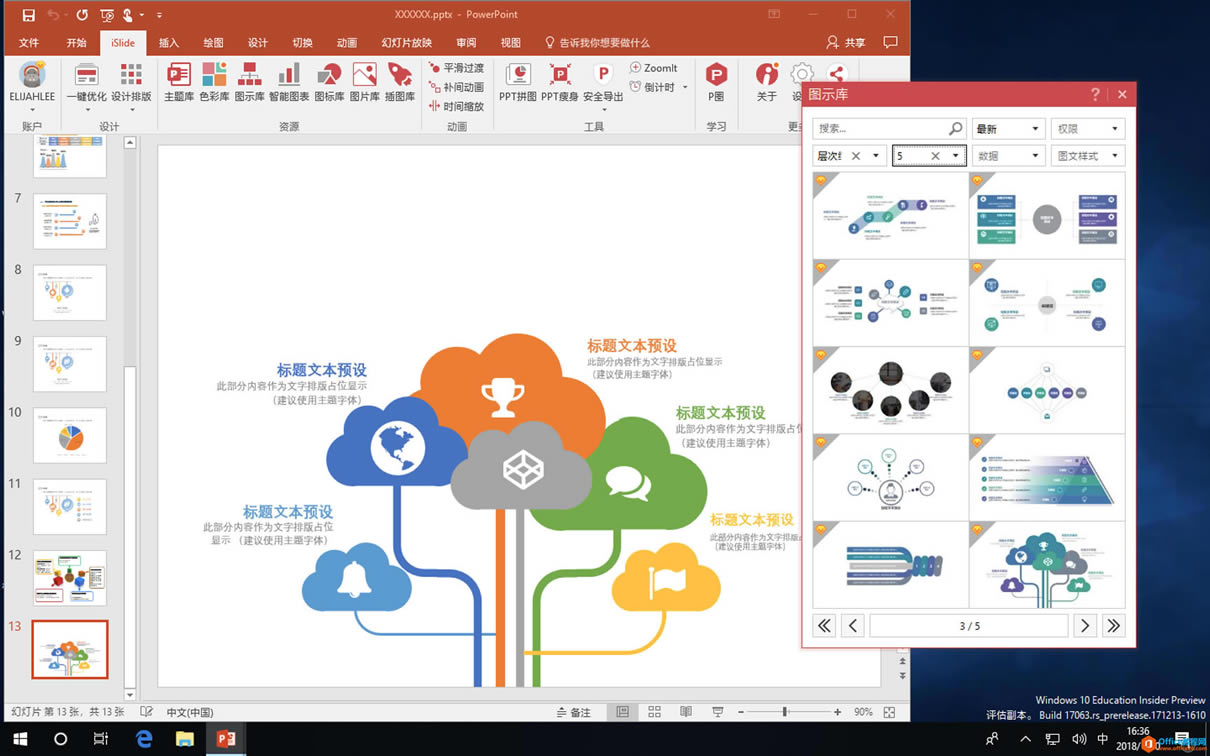This screenshot has height=756, width=1210.
Task: Go to next page in 图示库 gallery
Action: click(1085, 625)
